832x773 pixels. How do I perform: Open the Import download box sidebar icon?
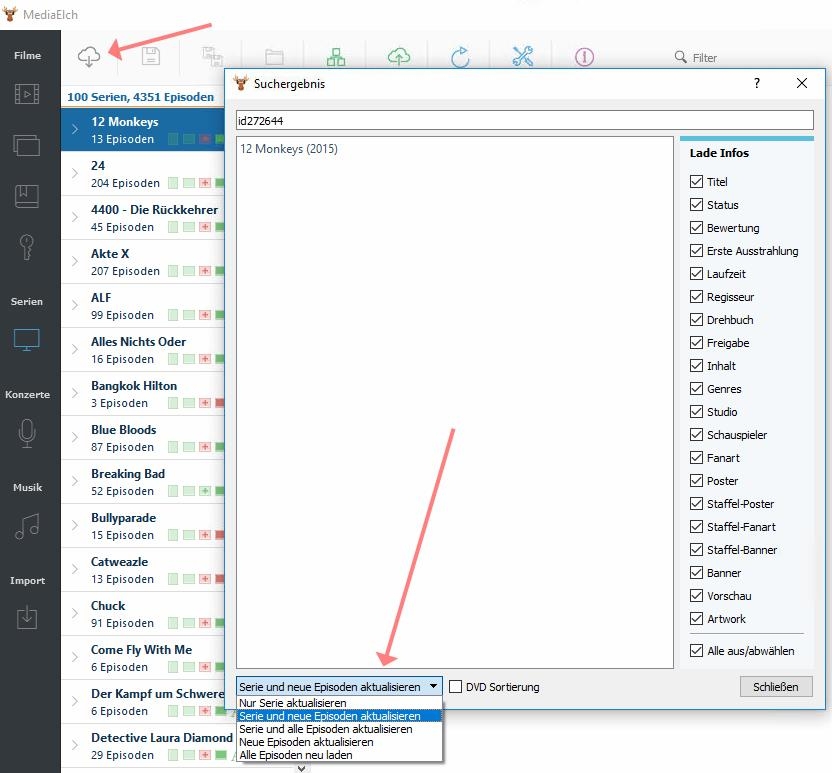click(x=27, y=617)
